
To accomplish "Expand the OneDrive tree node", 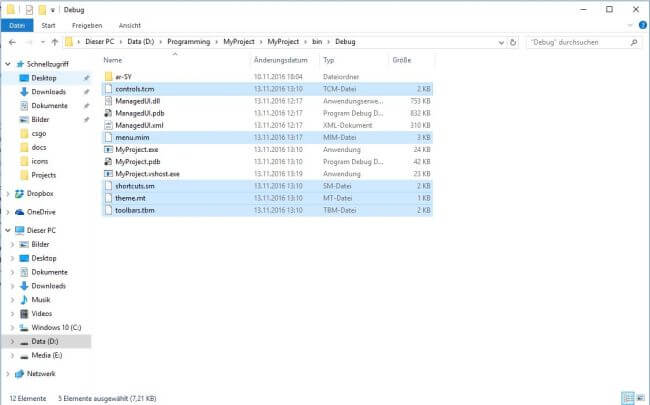I will tap(8, 212).
